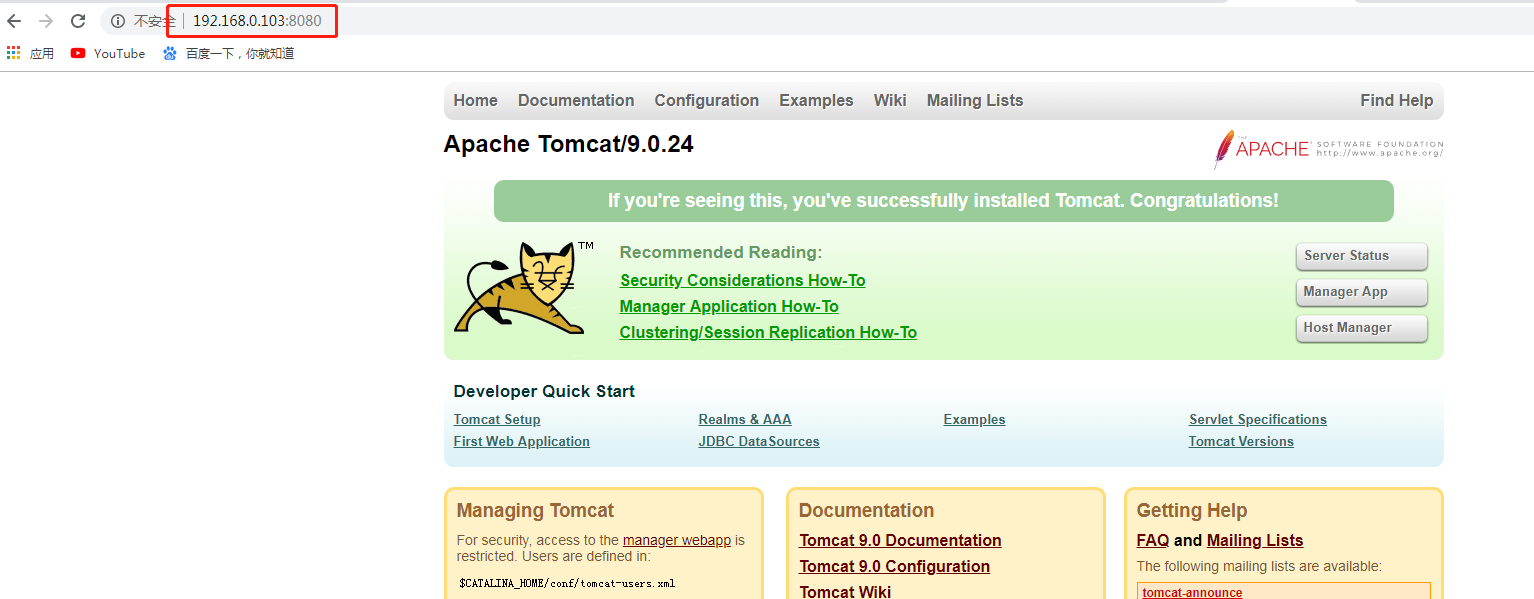This screenshot has width=1534, height=599.
Task: Open the Documentation nav item
Action: tap(576, 100)
